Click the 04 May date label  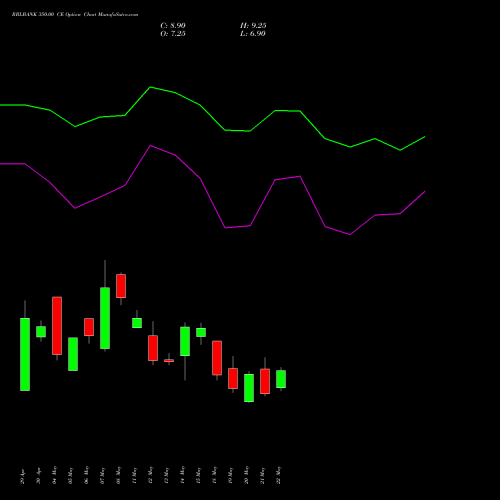54,475
